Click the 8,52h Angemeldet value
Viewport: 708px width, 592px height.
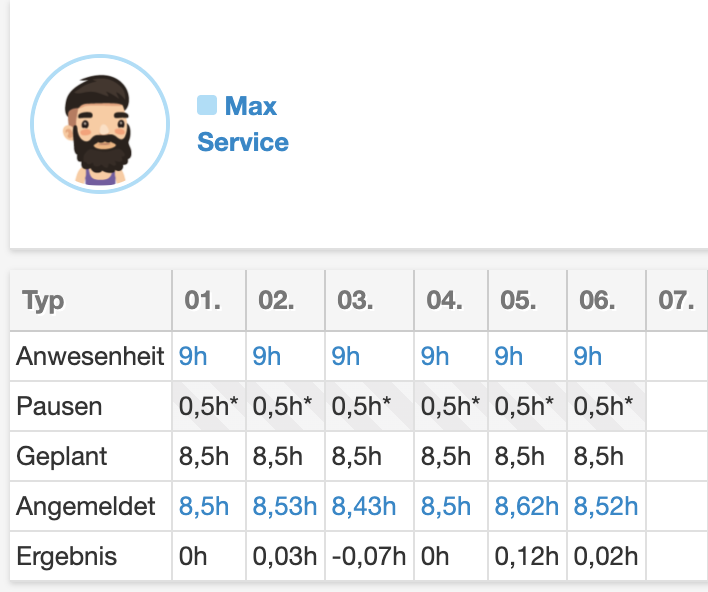click(x=606, y=507)
